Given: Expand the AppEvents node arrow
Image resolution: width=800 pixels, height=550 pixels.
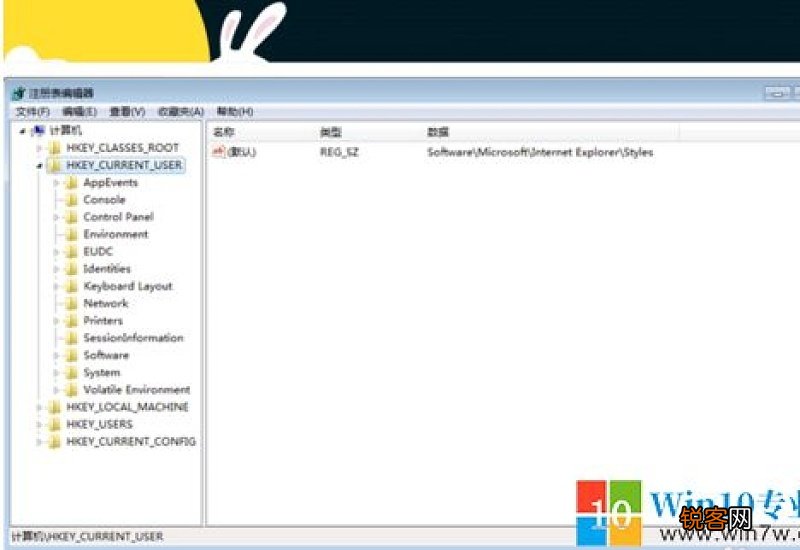Looking at the screenshot, I should (56, 183).
